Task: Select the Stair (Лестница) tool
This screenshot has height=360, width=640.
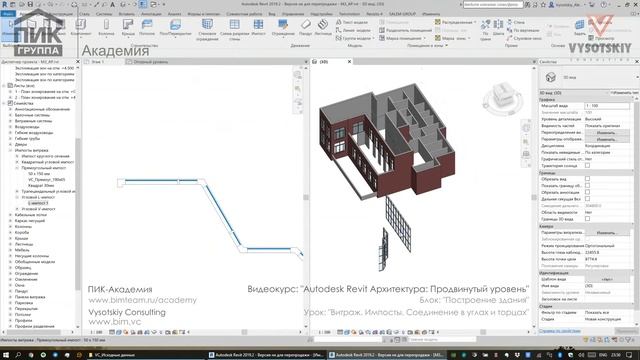Action: coord(323,28)
